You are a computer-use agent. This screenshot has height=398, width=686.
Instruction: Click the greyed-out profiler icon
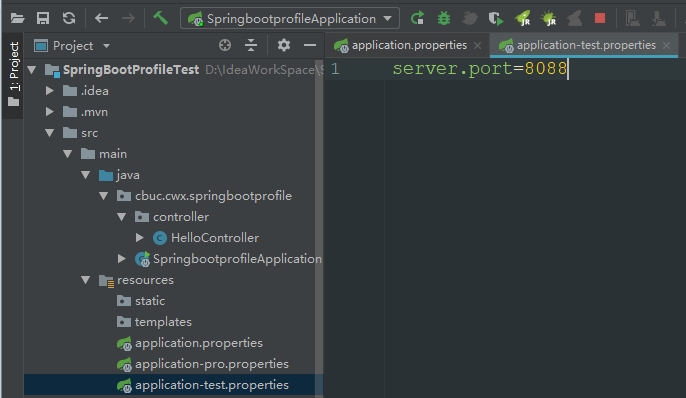(x=470, y=18)
